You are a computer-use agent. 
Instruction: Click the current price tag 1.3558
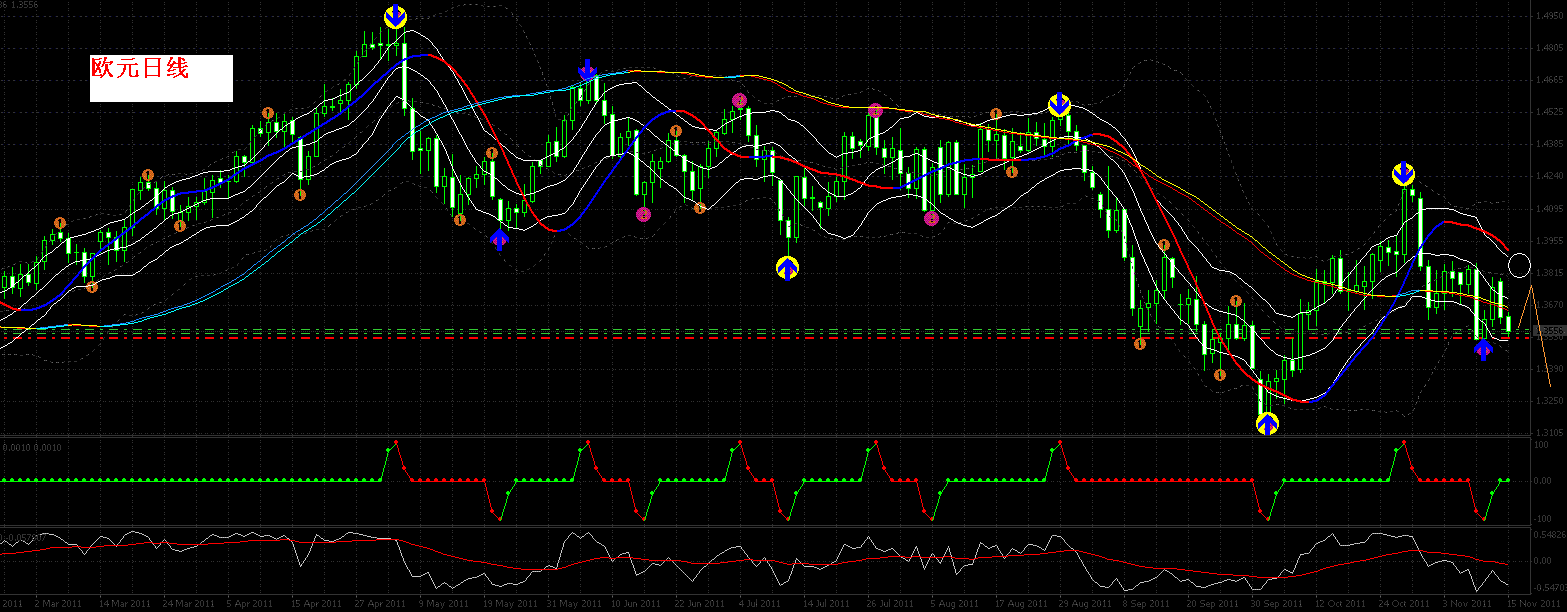click(x=1551, y=330)
